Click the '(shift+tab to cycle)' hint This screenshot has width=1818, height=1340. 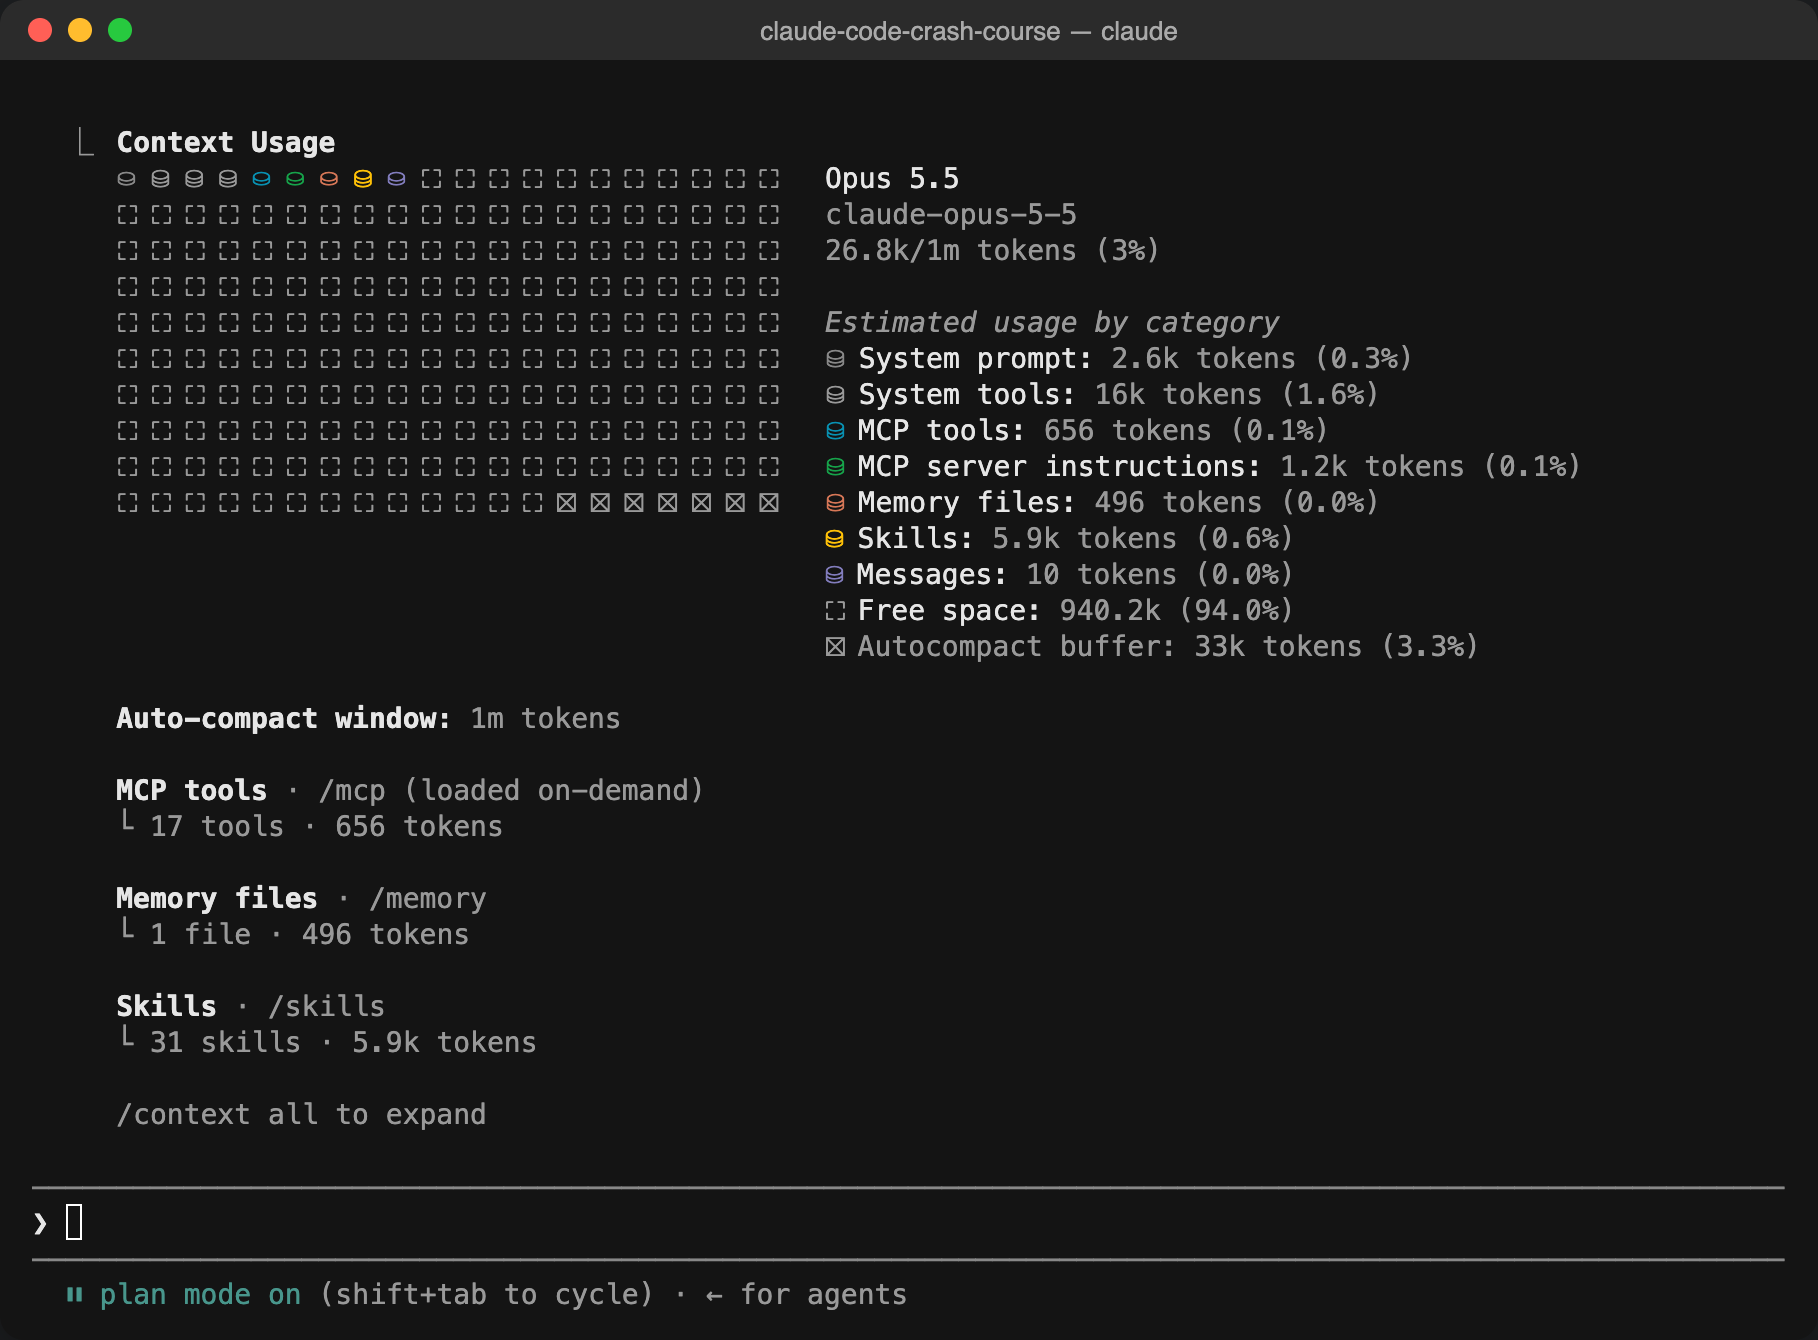(487, 1295)
